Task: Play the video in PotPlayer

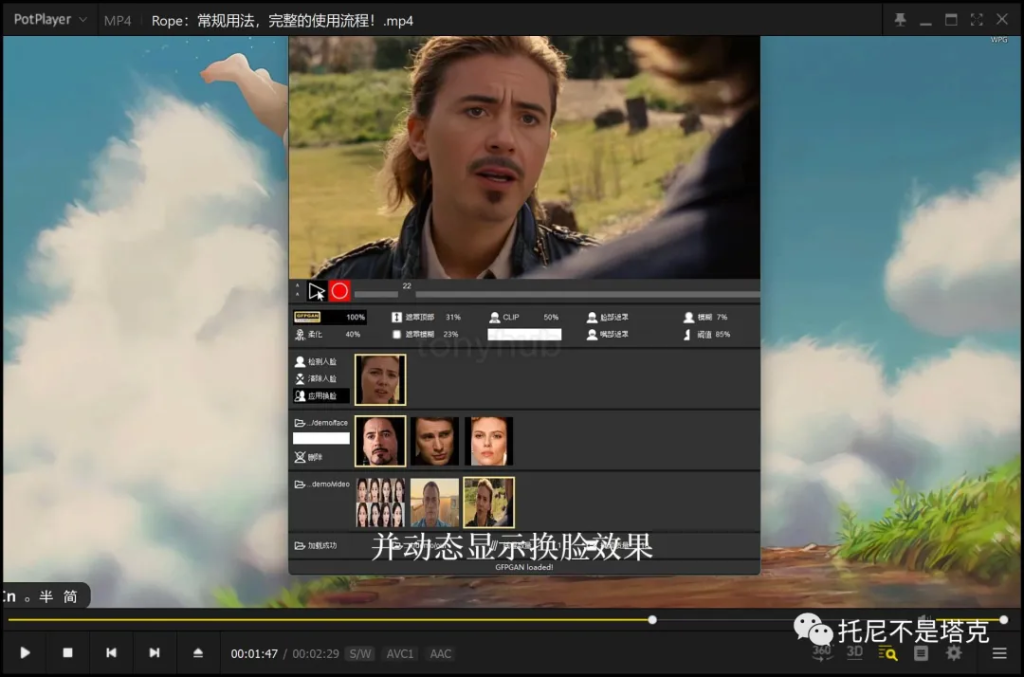Action: [x=25, y=653]
